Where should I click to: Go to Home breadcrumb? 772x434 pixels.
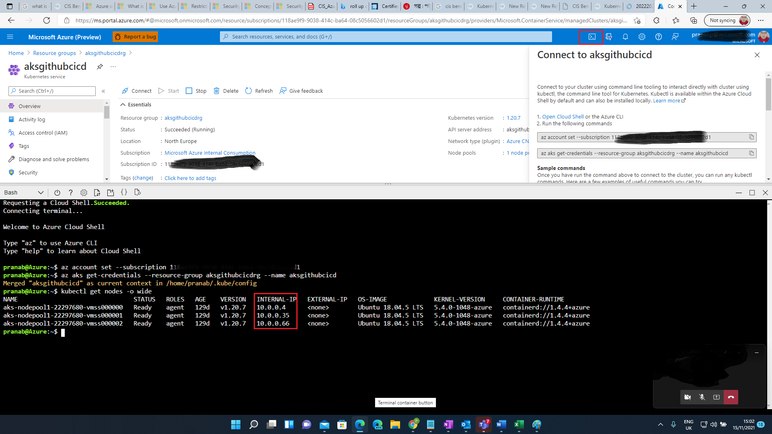coord(16,53)
